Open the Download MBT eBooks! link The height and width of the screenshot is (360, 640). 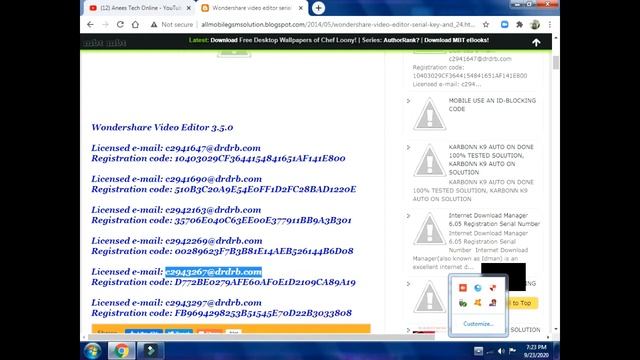(456, 40)
